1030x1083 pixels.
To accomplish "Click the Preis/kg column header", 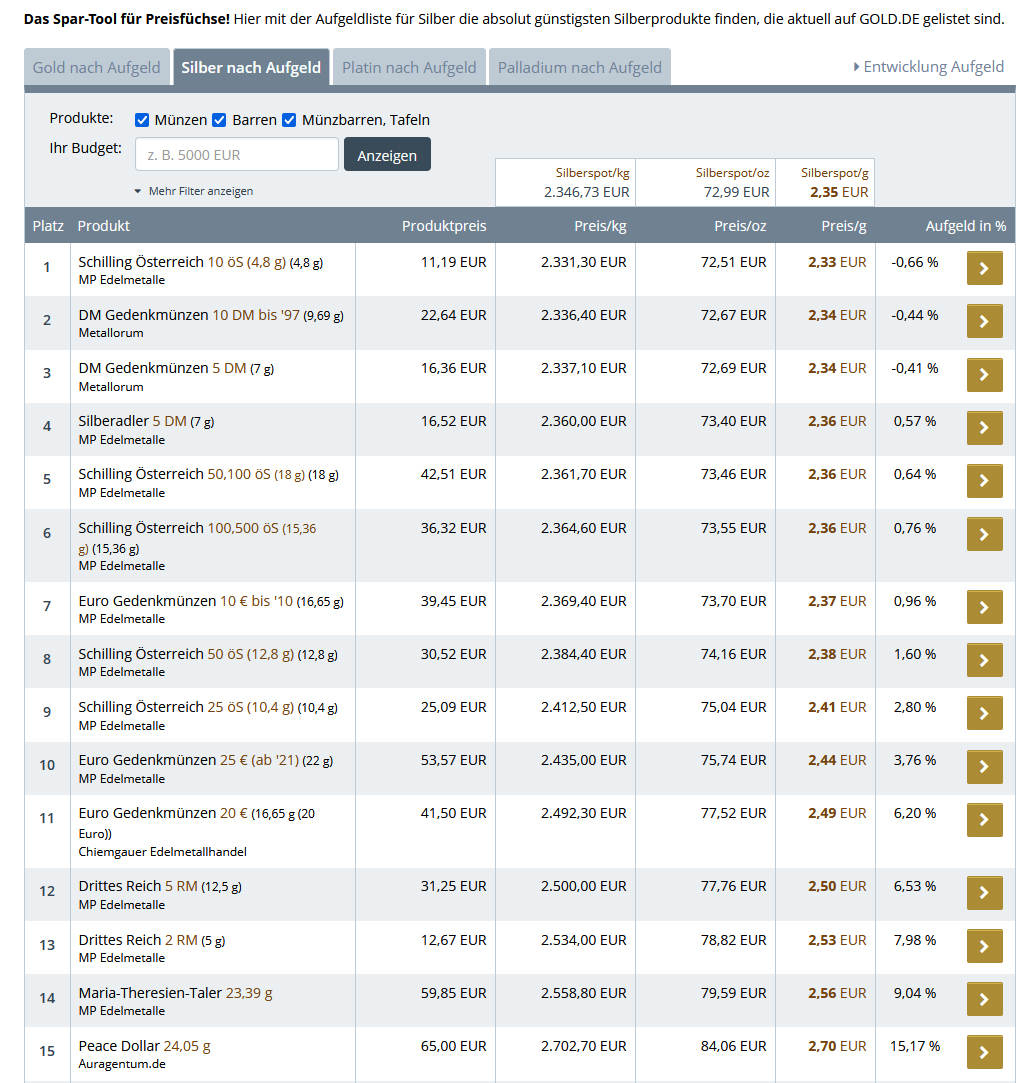I will click(x=600, y=226).
